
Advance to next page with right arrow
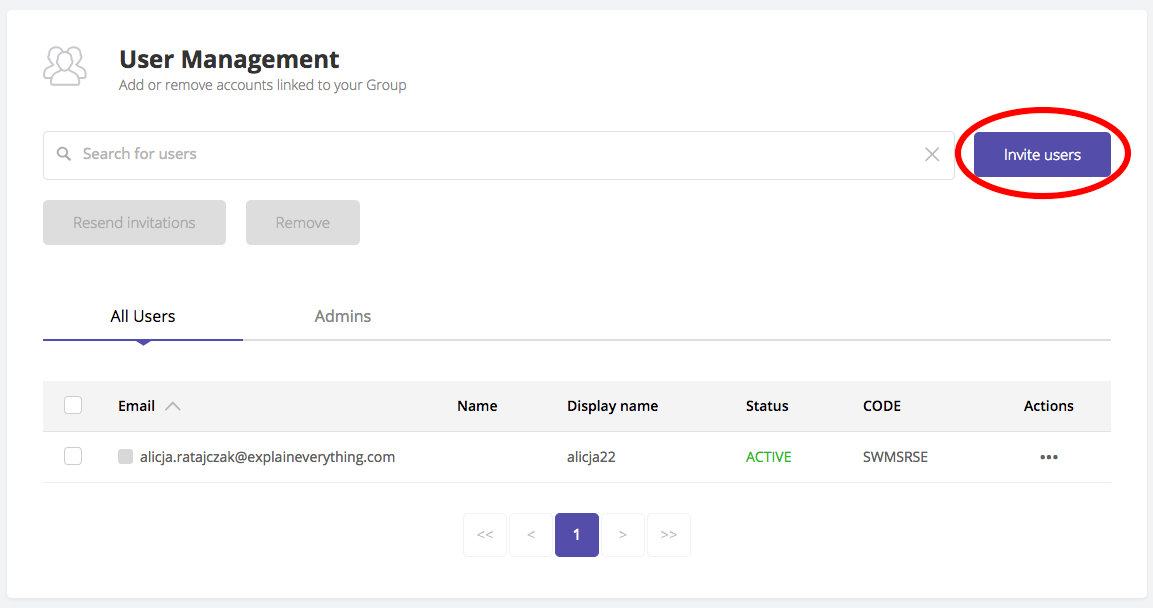pyautogui.click(x=622, y=534)
